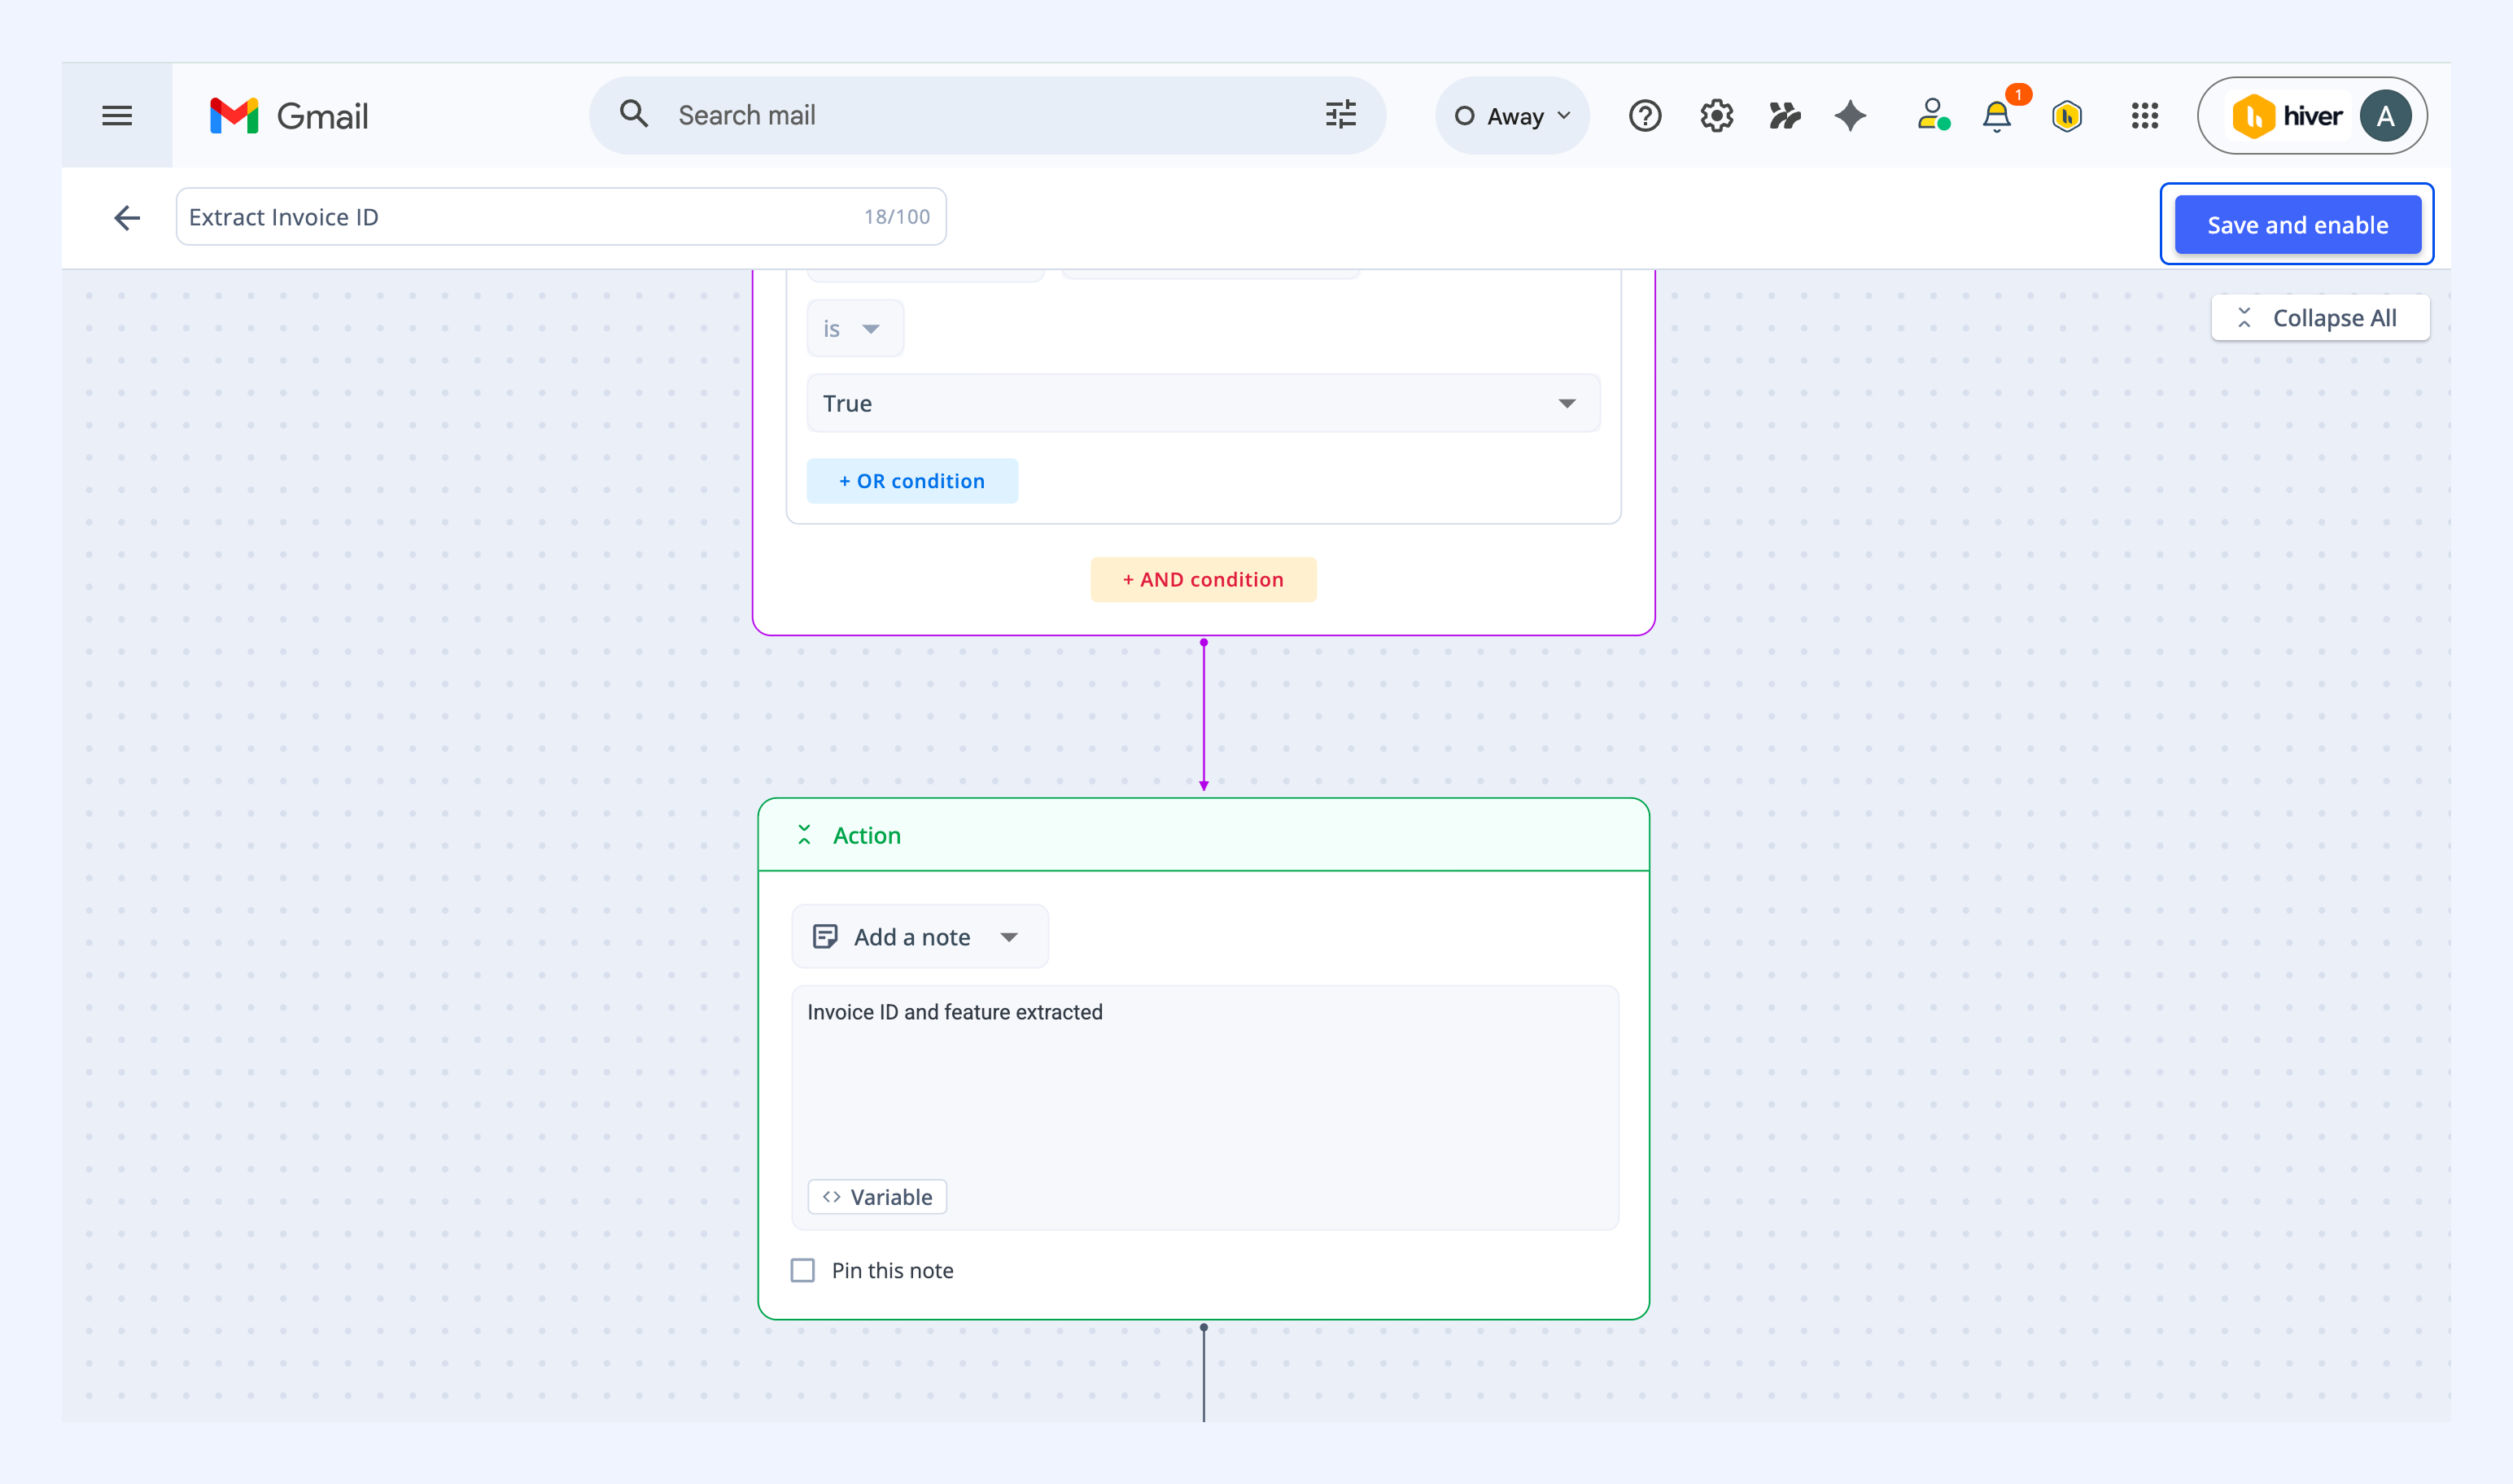
Task: Click the Hiver shield badge icon
Action: coord(2067,116)
